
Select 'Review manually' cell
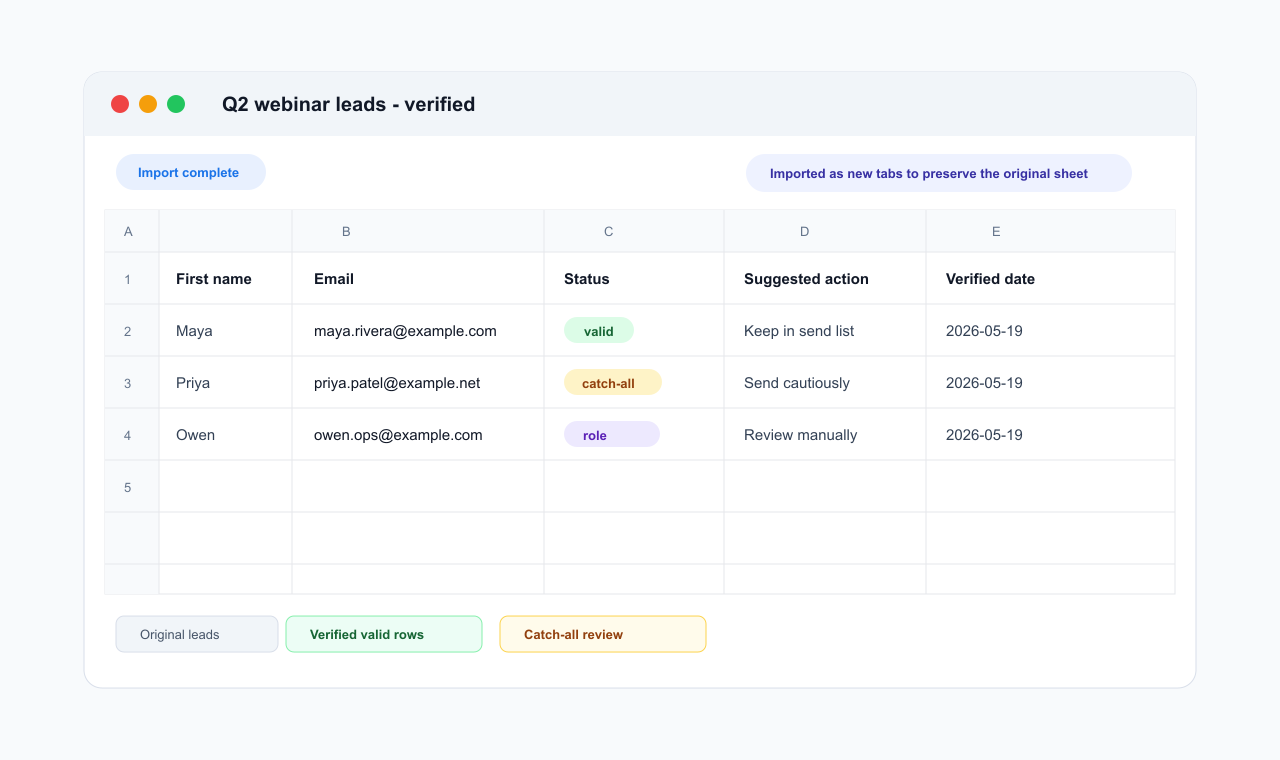pos(825,435)
